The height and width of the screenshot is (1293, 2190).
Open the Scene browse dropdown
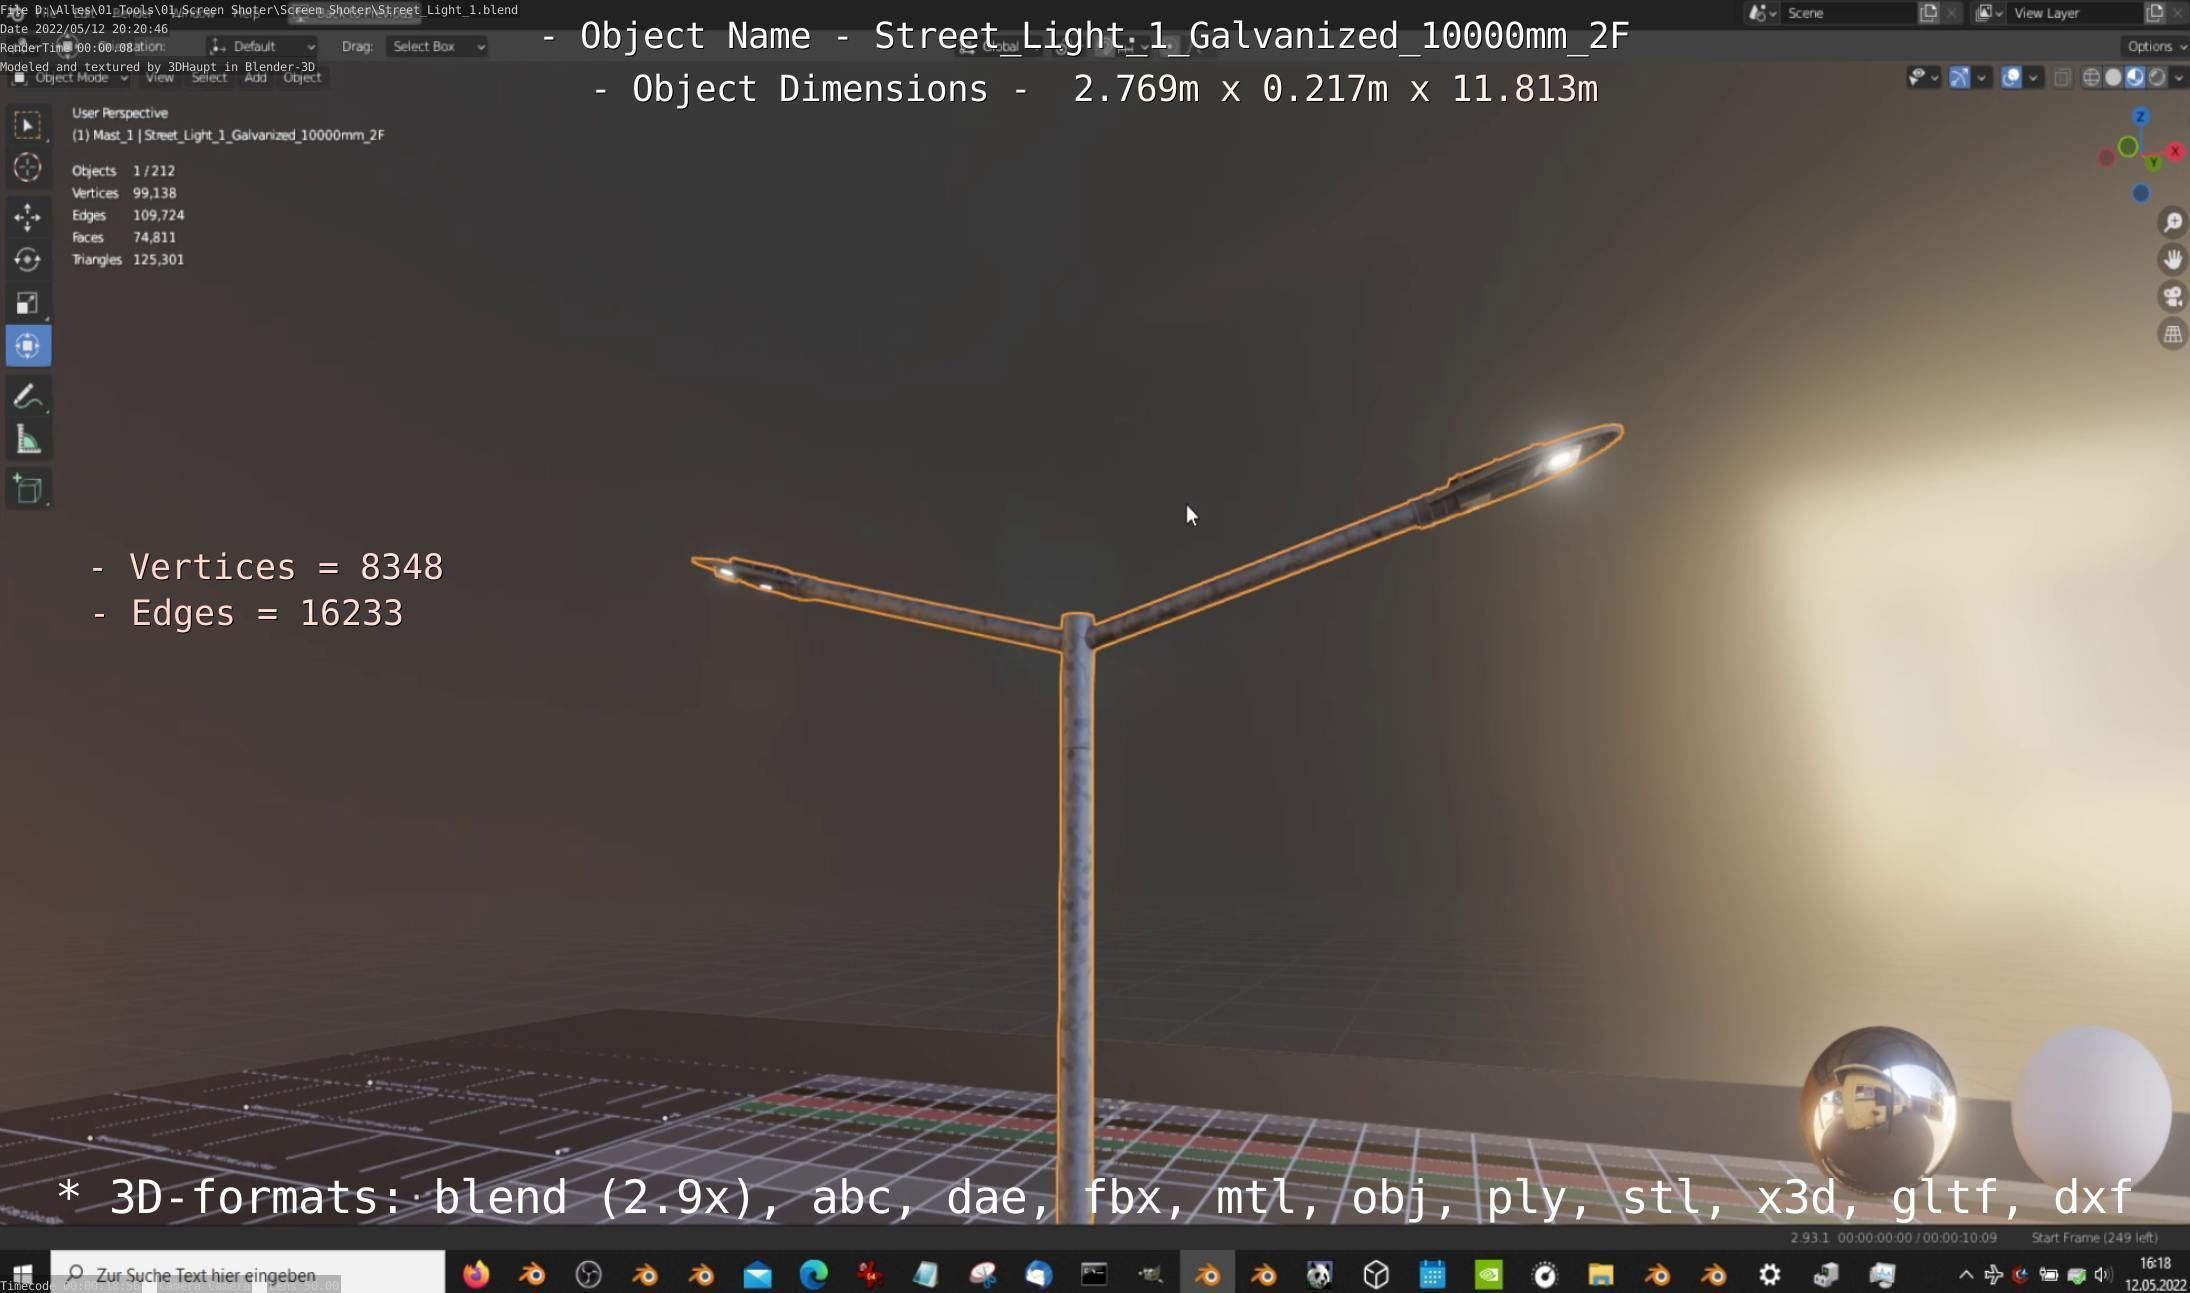pos(1763,13)
